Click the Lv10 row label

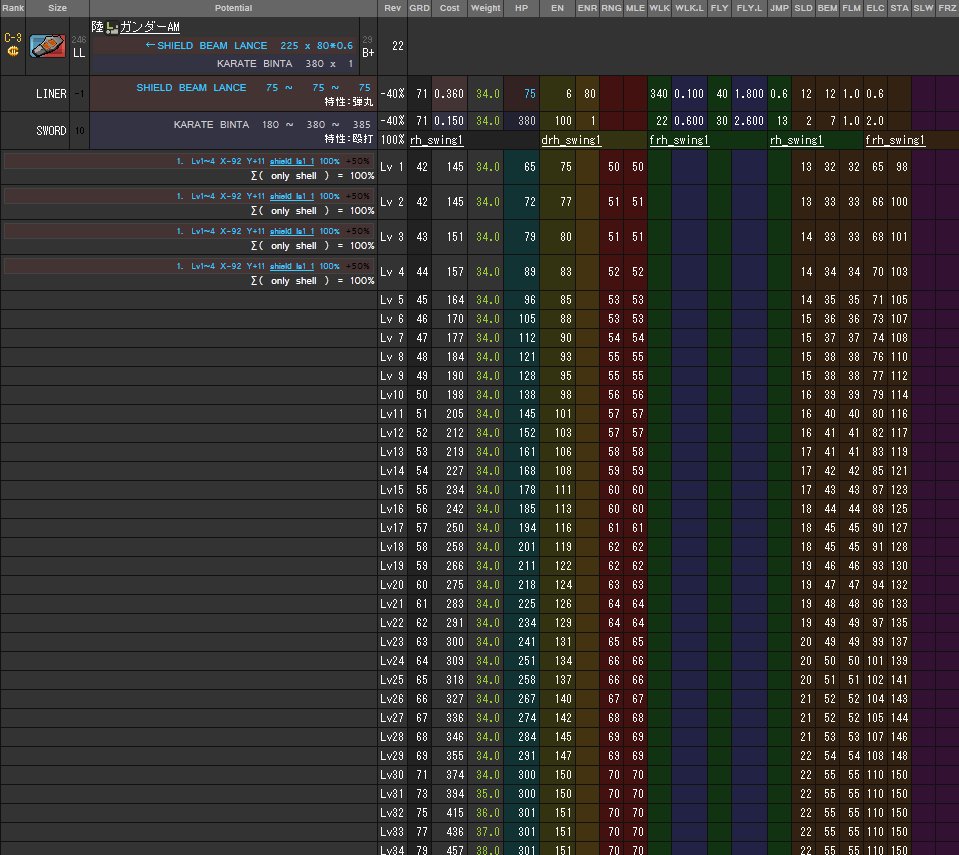point(392,395)
